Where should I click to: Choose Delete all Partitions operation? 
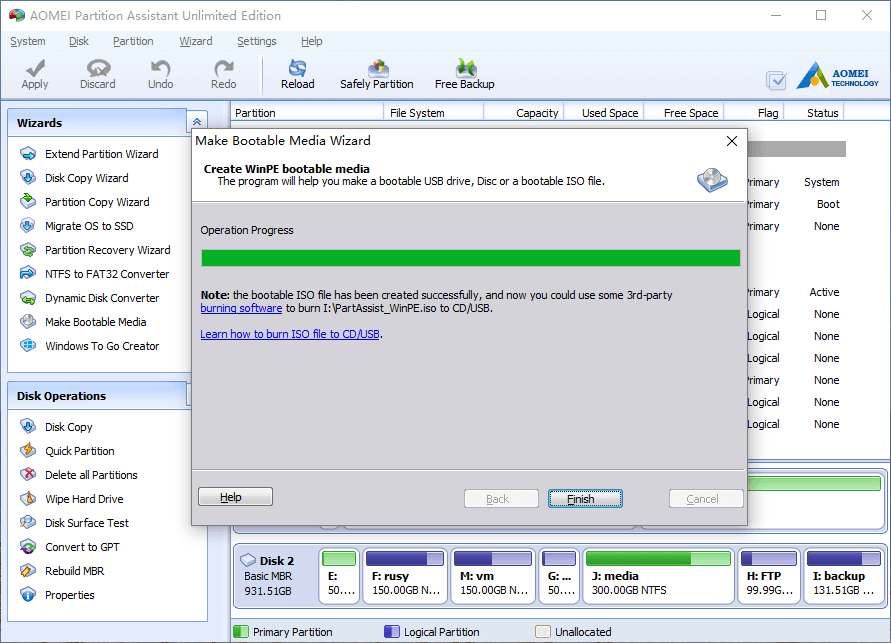(91, 475)
